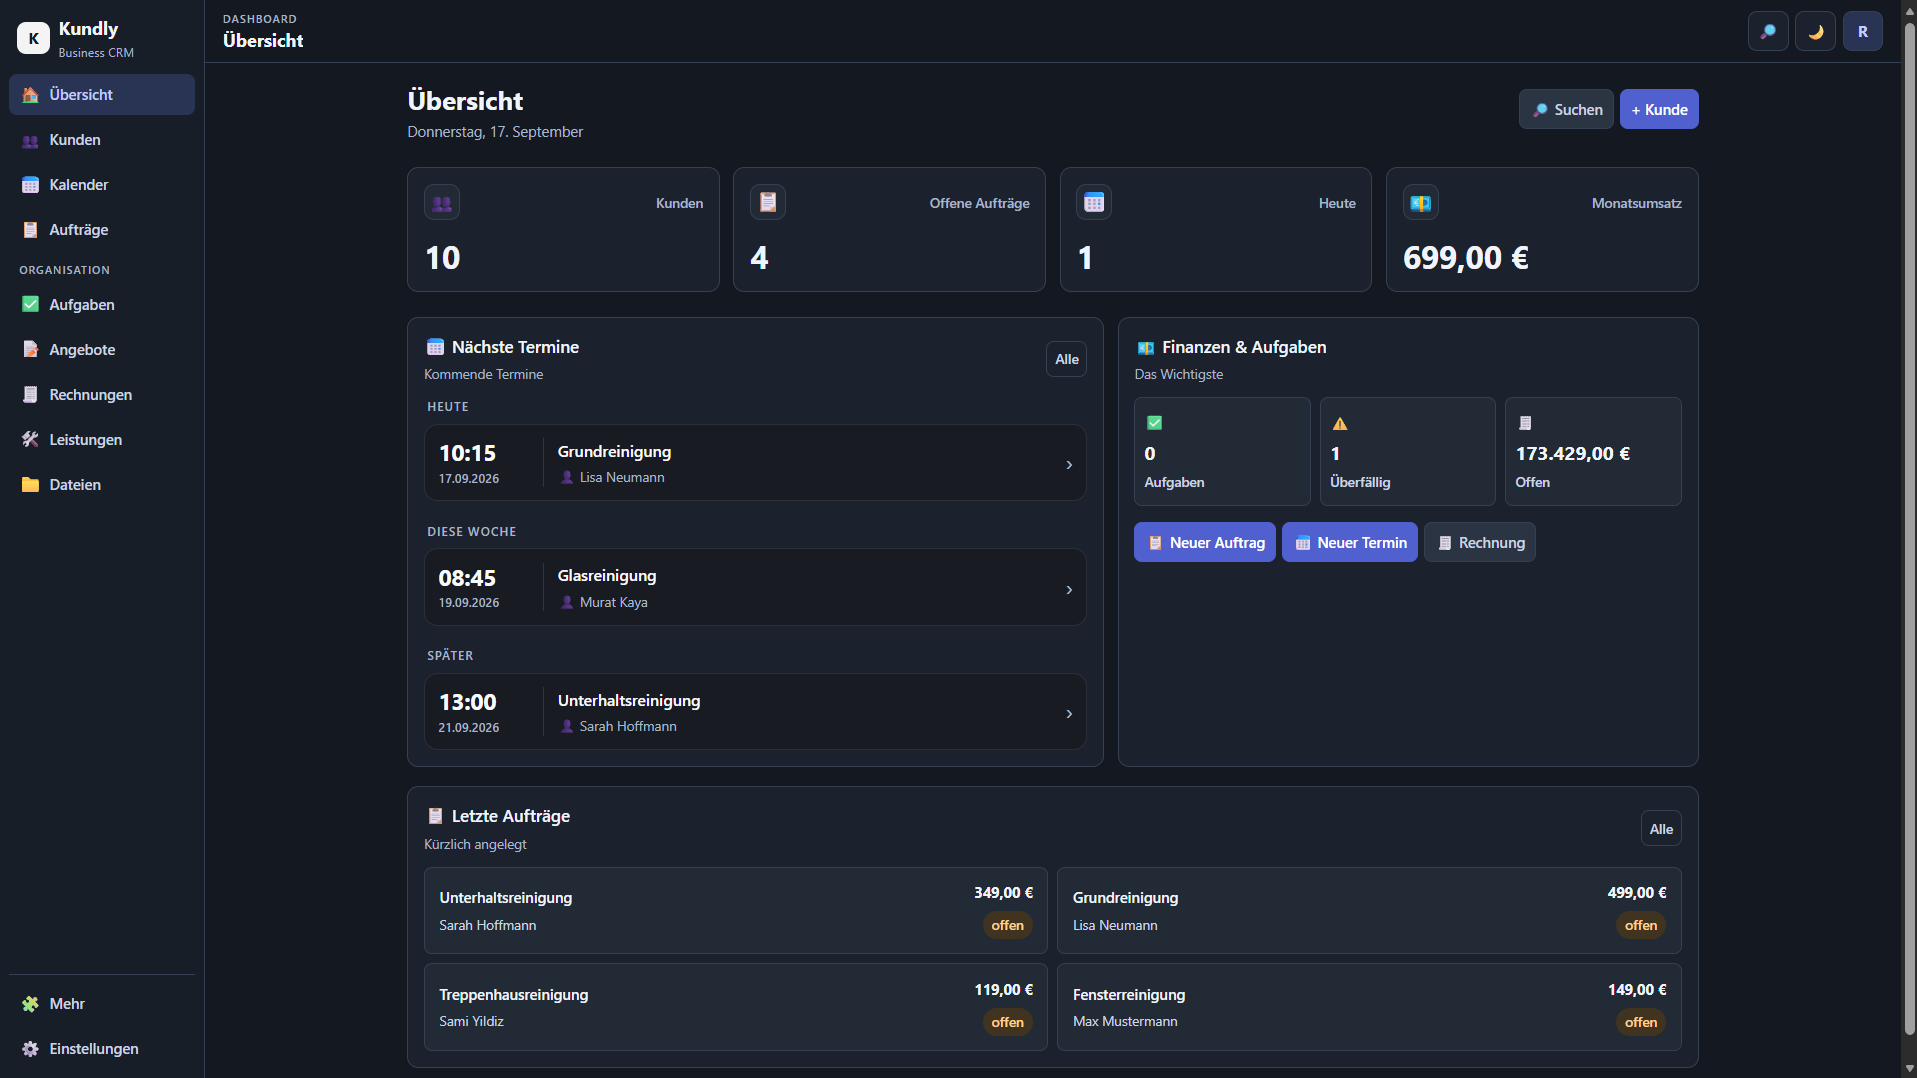Screen dimensions: 1917x1078
Task: Go to Kunden in sidebar
Action: click(102, 140)
